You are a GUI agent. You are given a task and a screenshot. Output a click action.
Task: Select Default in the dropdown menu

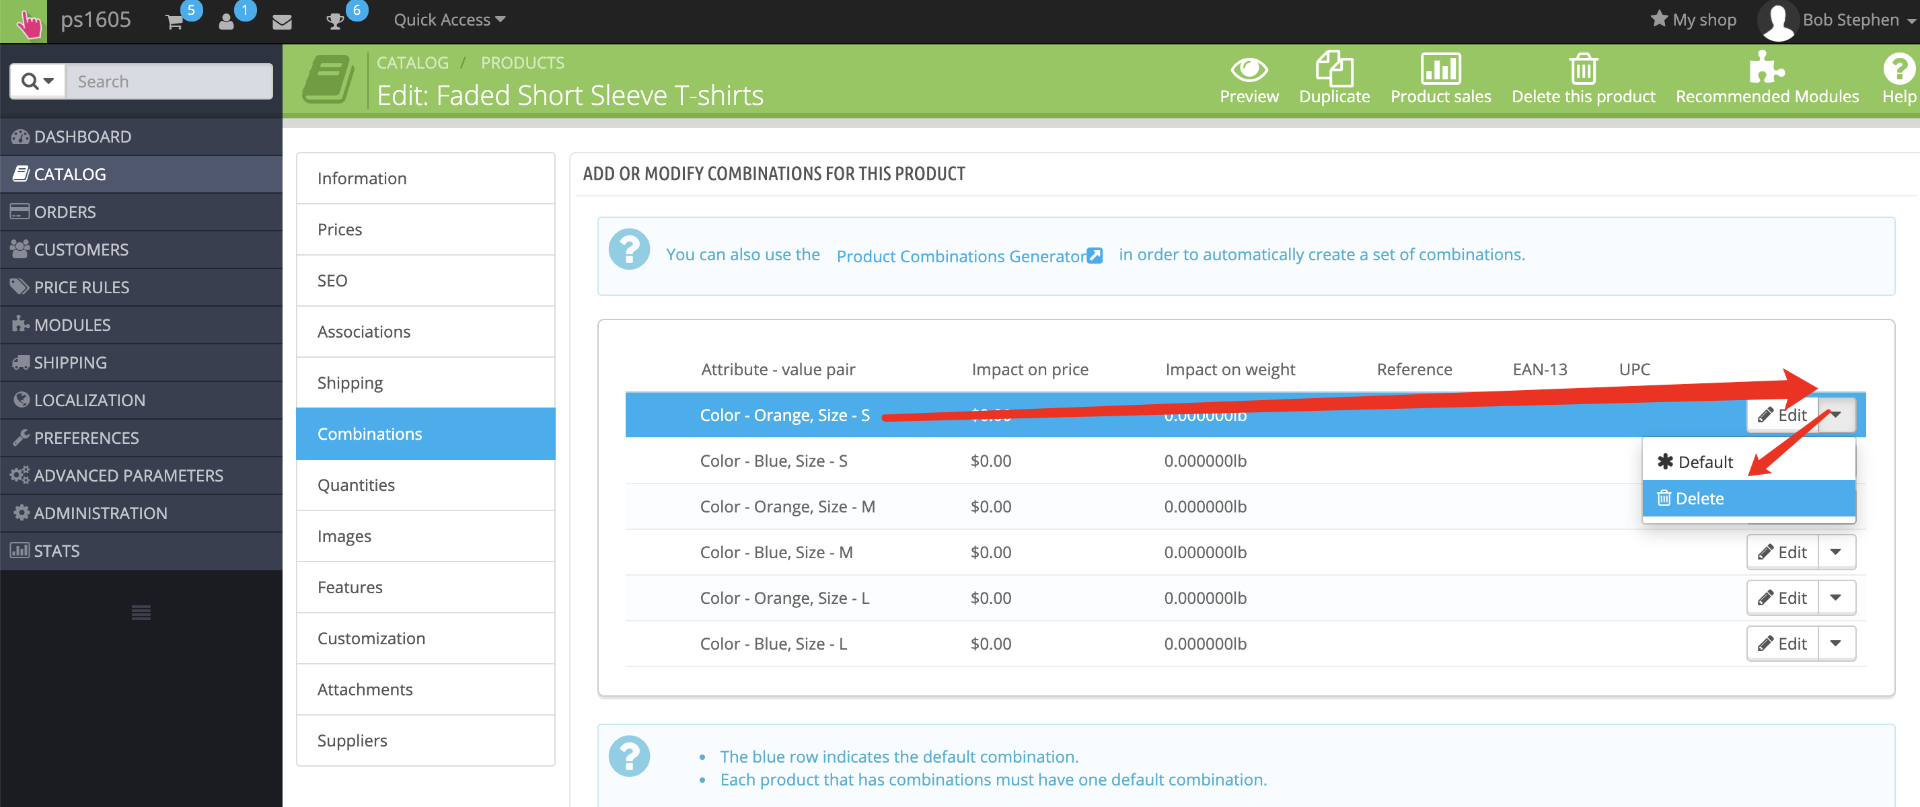(1748, 462)
